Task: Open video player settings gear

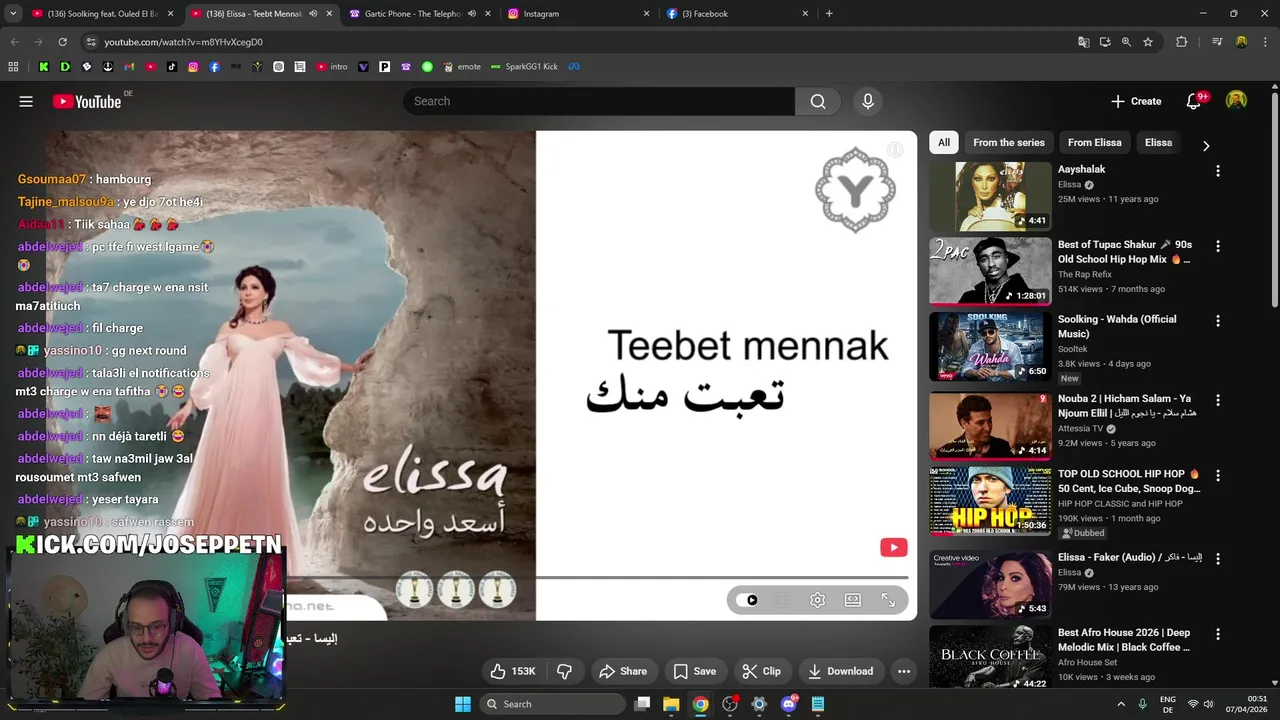Action: click(817, 600)
